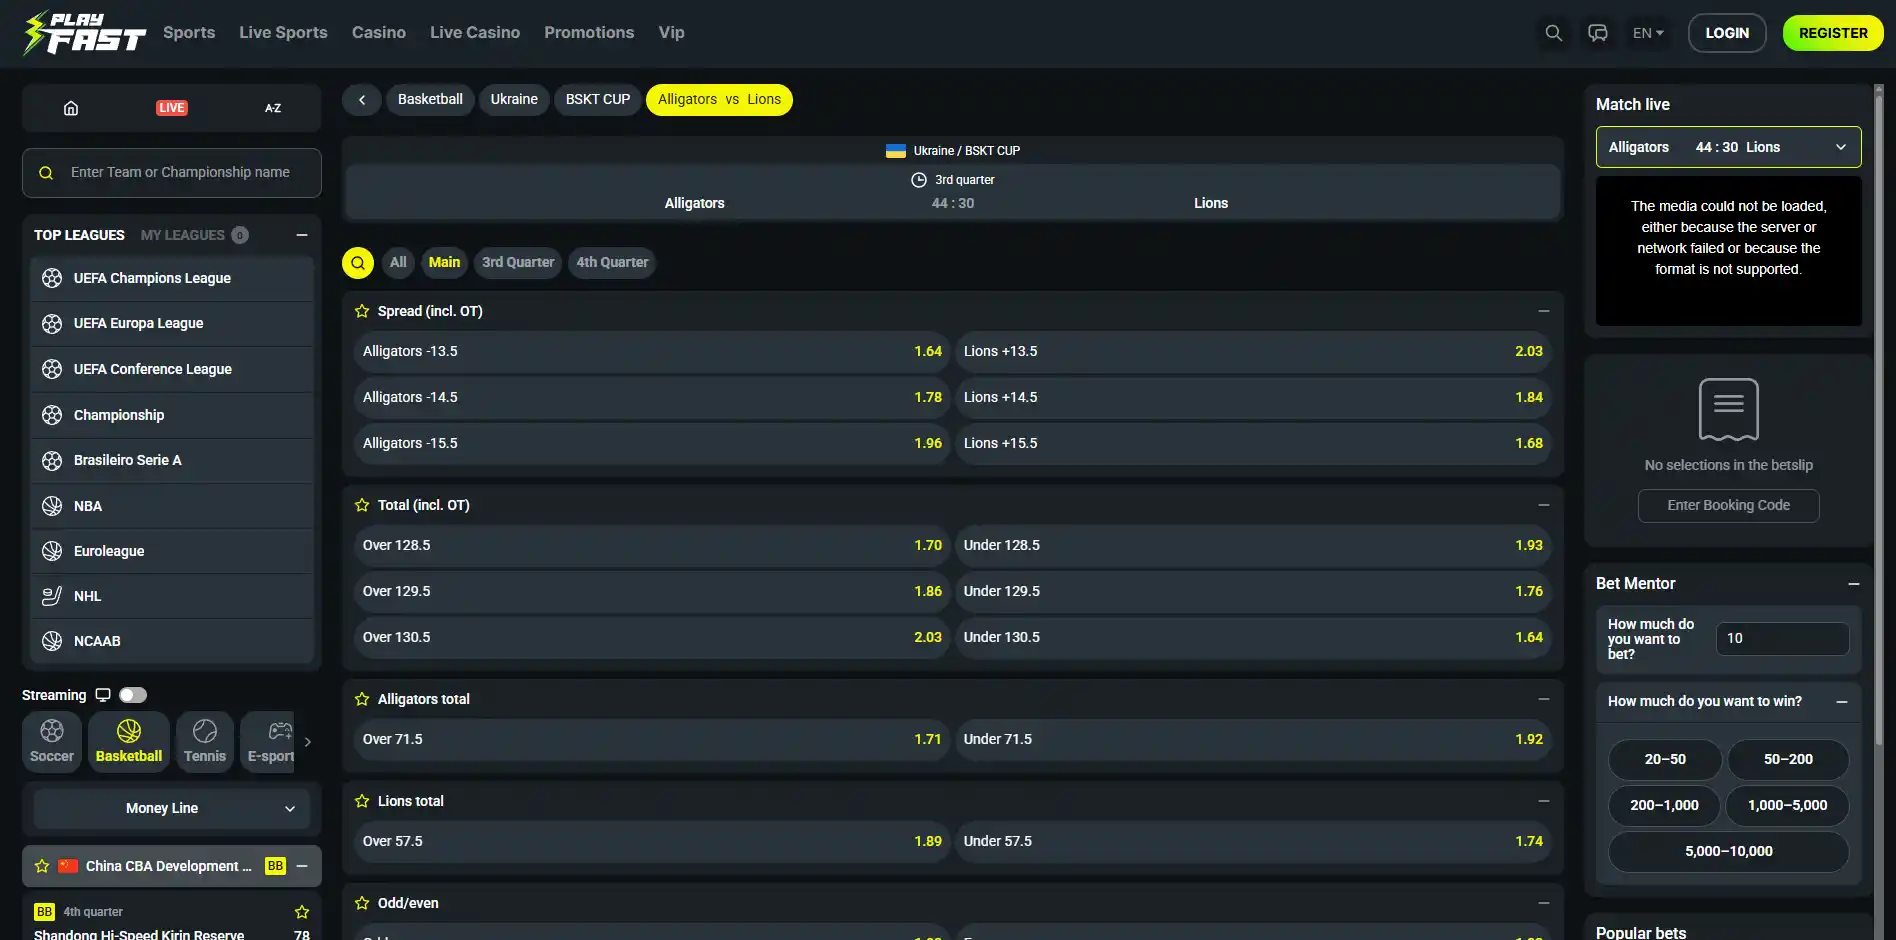Favorite the Alligators total market star
Screen dimensions: 1896x940
tap(362, 699)
